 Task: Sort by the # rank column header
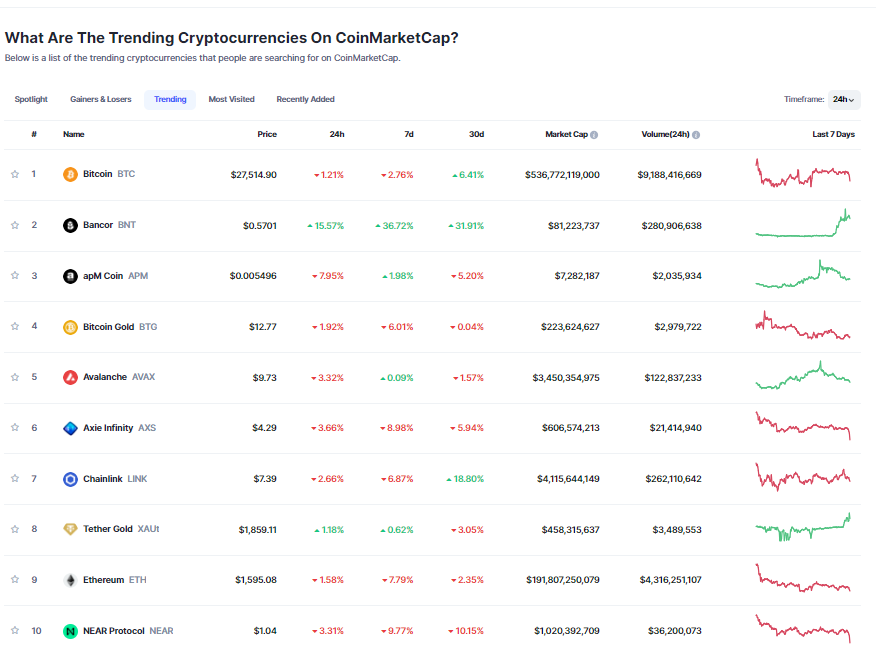pos(34,134)
